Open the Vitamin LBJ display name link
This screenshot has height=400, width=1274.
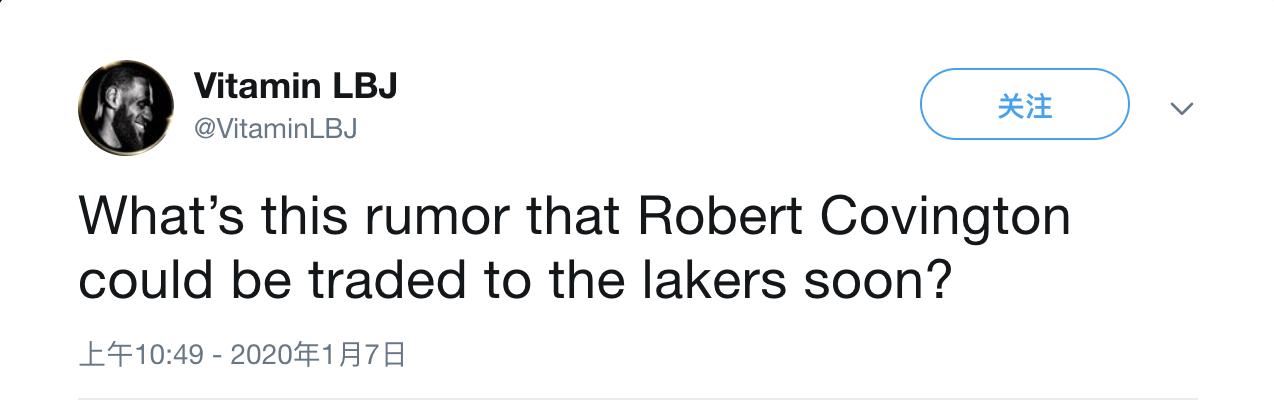point(295,87)
